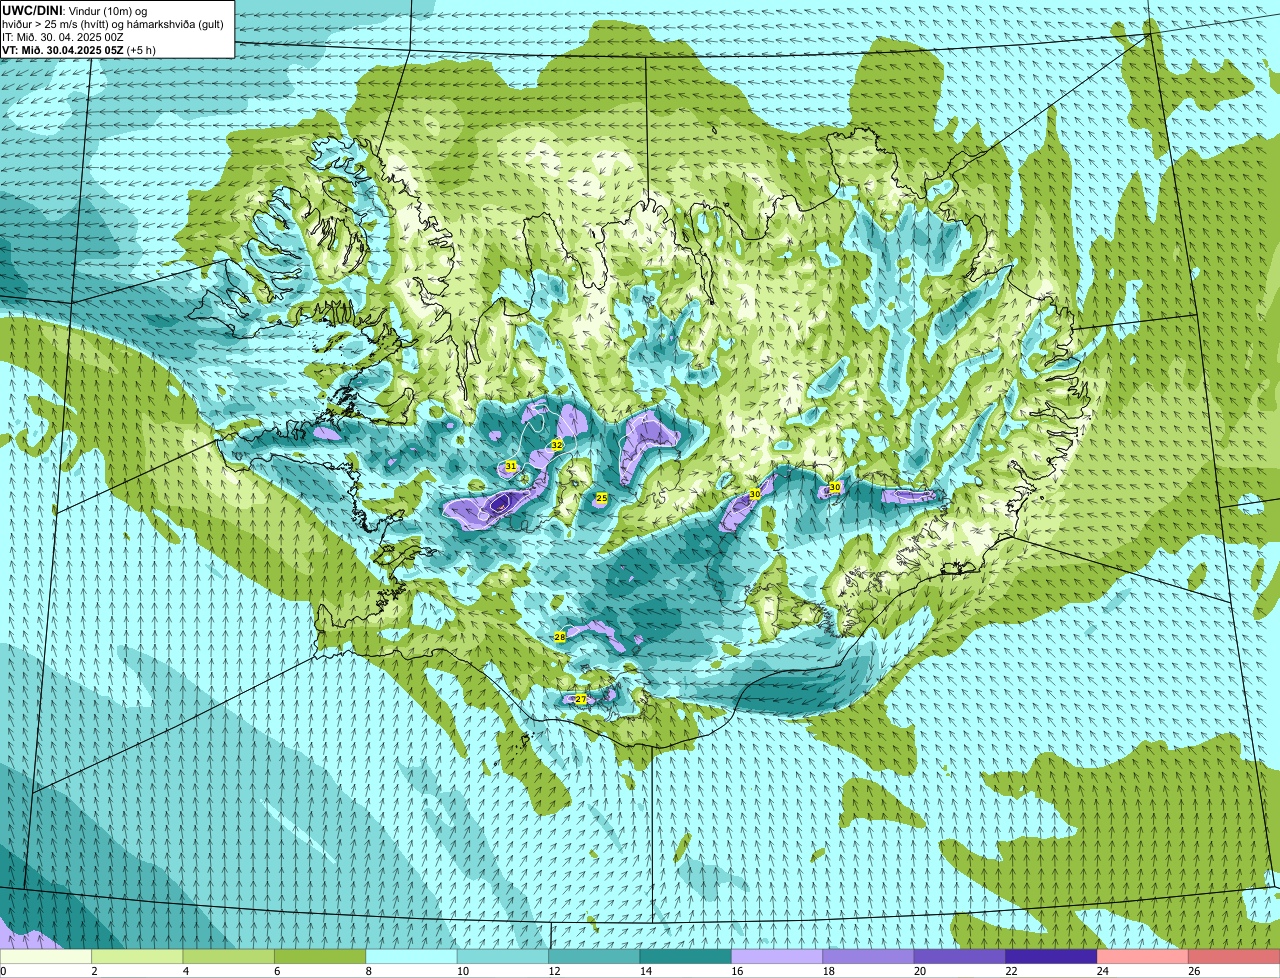The image size is (1280, 978).
Task: Pick the 12–14 m/s teal legend swatch
Action: [x=594, y=956]
